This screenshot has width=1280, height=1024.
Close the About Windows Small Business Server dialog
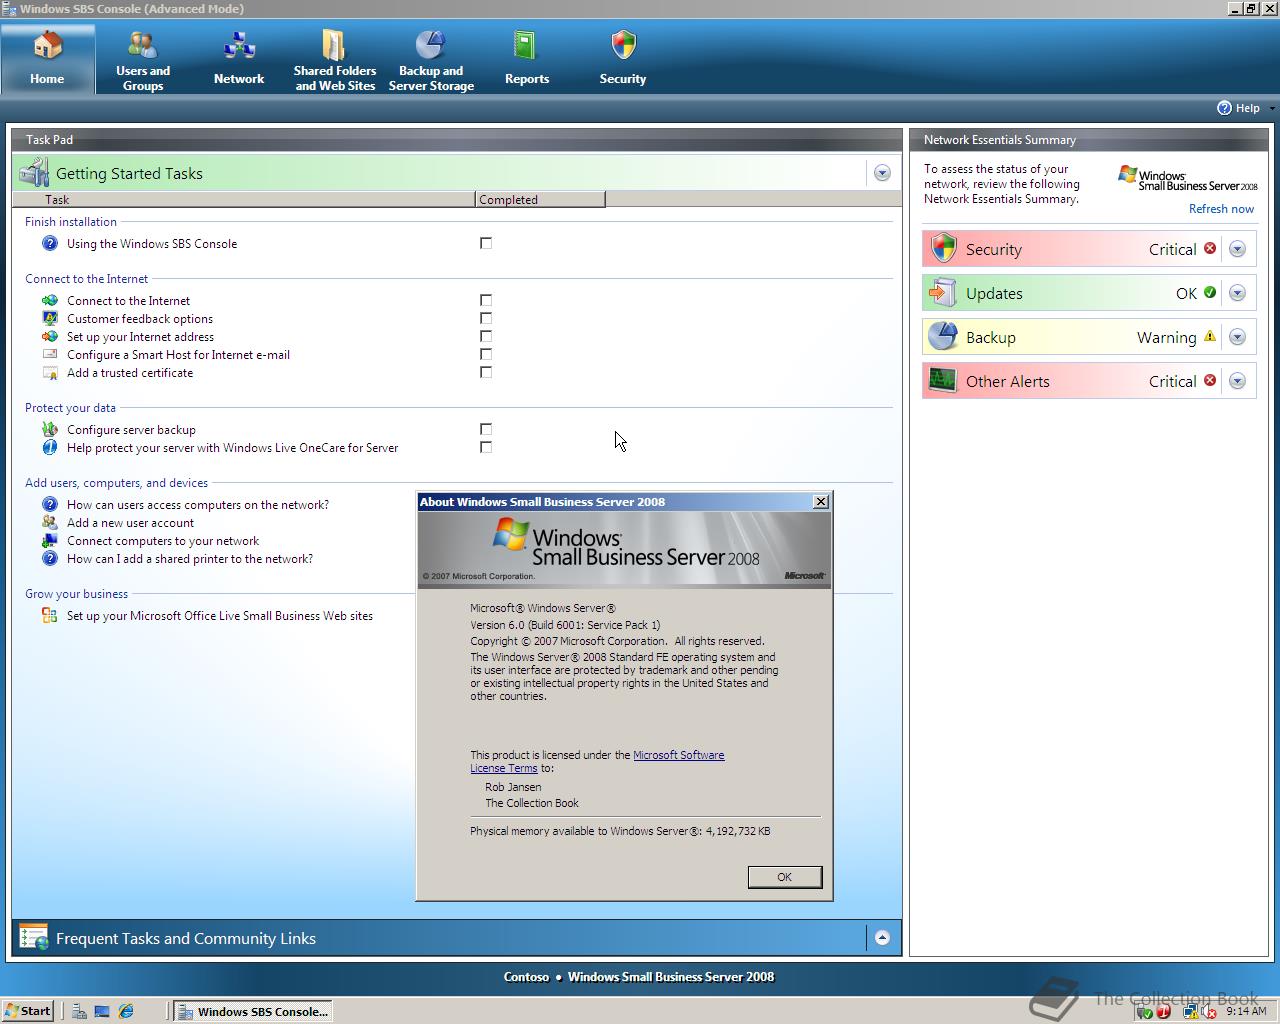coord(821,502)
